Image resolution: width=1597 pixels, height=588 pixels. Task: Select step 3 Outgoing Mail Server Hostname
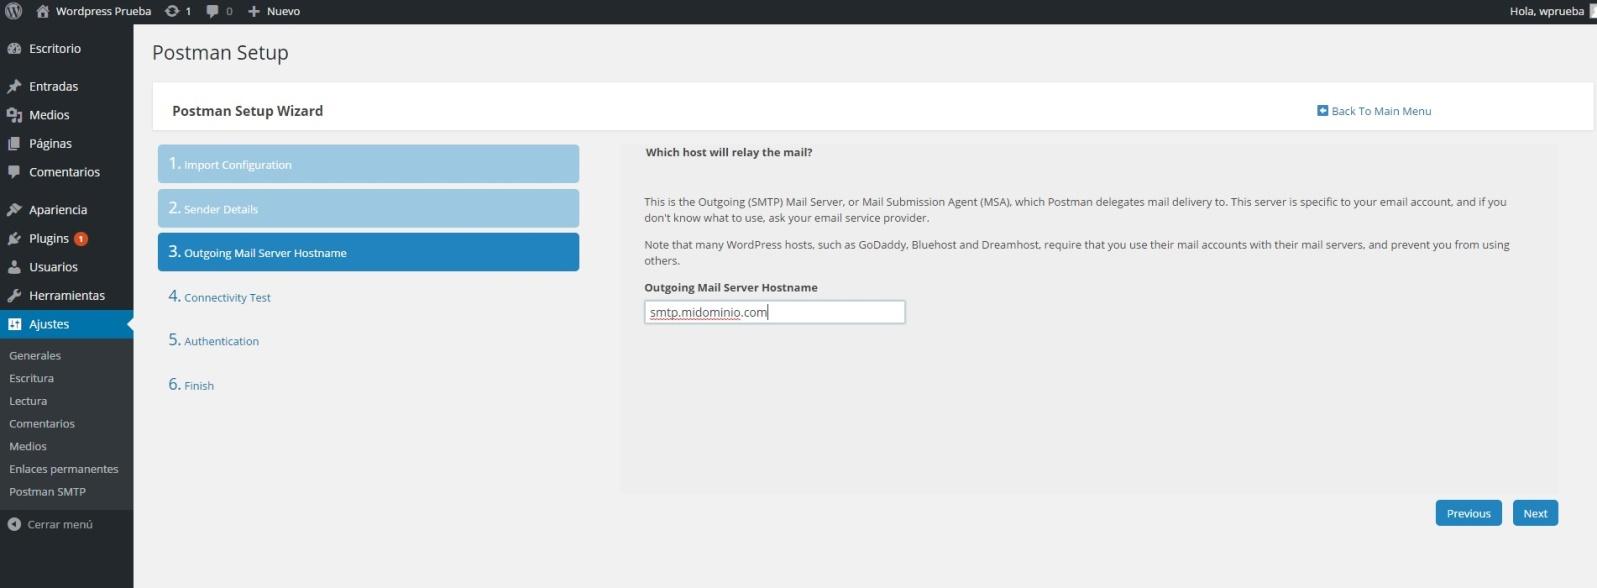tap(368, 252)
